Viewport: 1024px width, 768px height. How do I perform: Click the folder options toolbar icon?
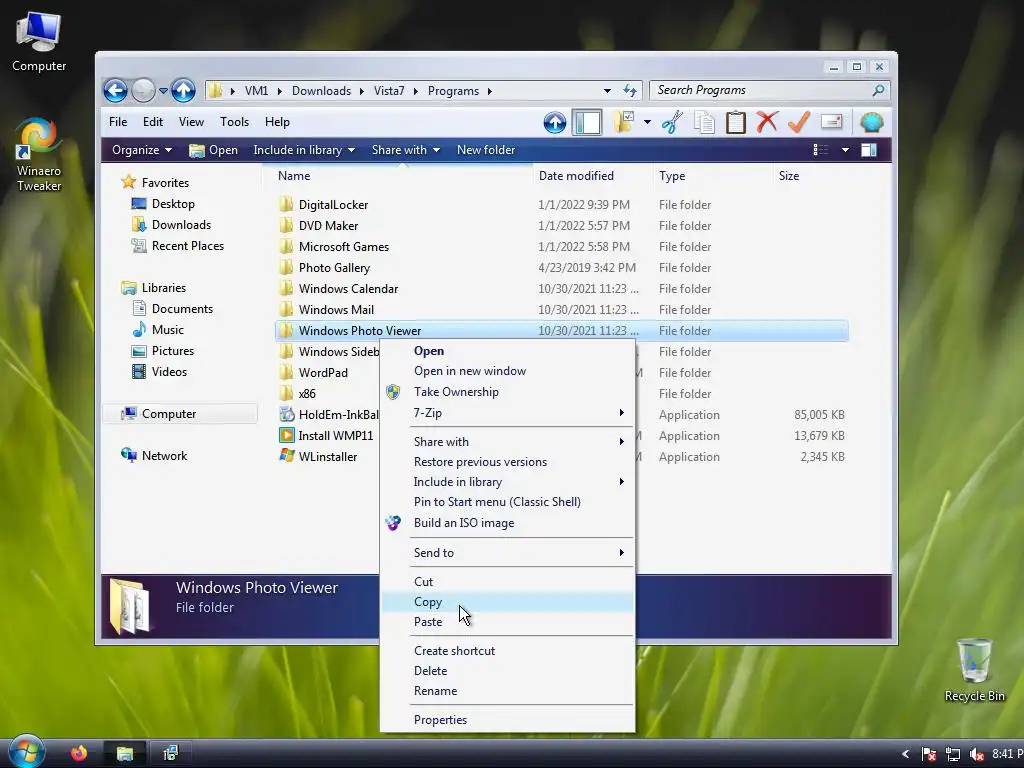[624, 122]
